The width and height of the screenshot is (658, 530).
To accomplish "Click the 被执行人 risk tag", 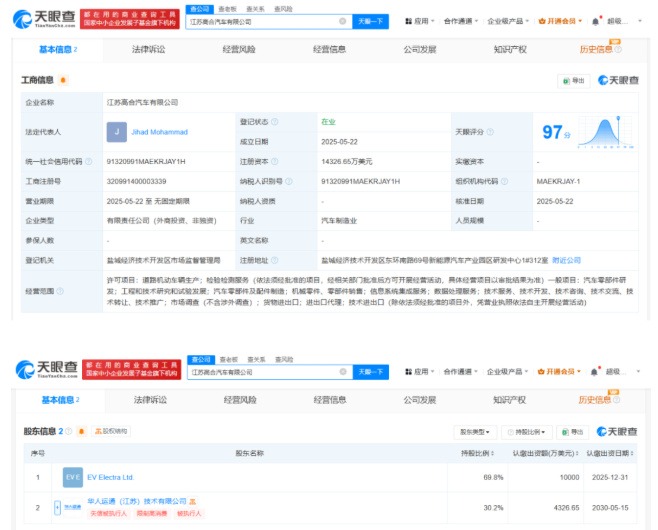I will pyautogui.click(x=189, y=514).
